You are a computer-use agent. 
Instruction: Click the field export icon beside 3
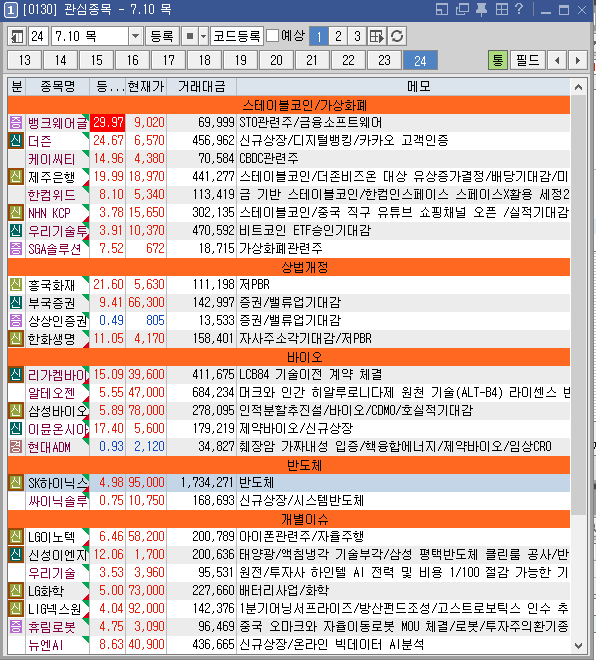pyautogui.click(x=377, y=36)
